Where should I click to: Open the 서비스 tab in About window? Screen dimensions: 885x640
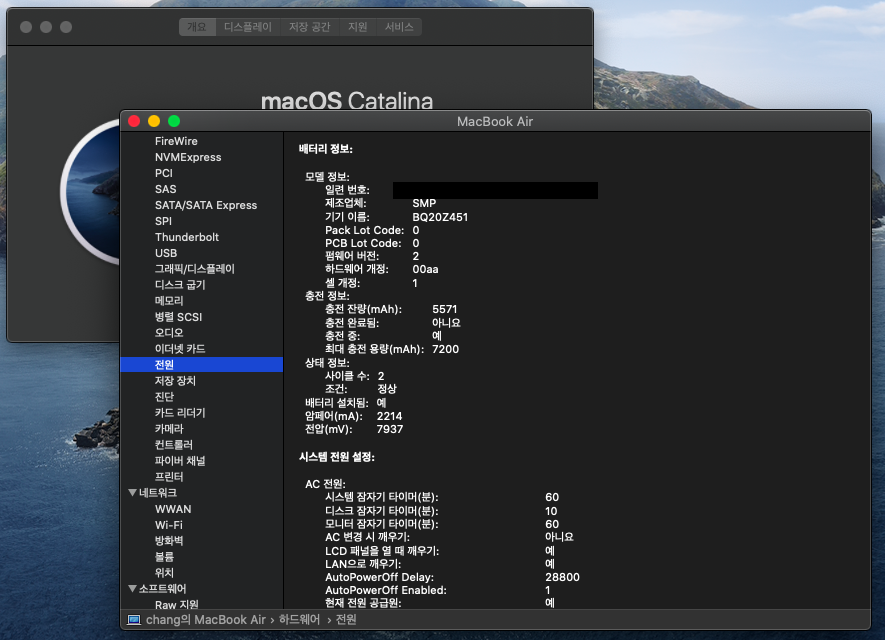[x=399, y=27]
